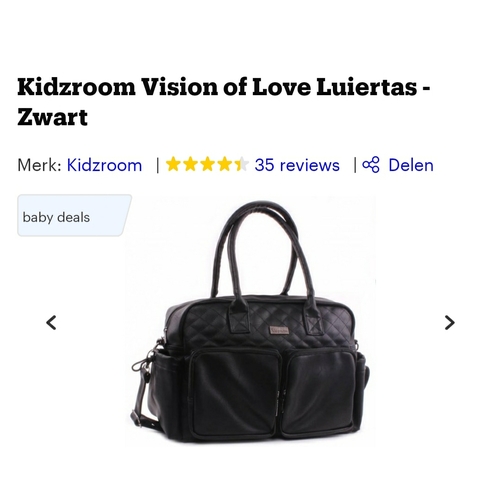This screenshot has width=500, height=500.
Task: Click the bag's left front pocket
Action: pyautogui.click(x=233, y=393)
